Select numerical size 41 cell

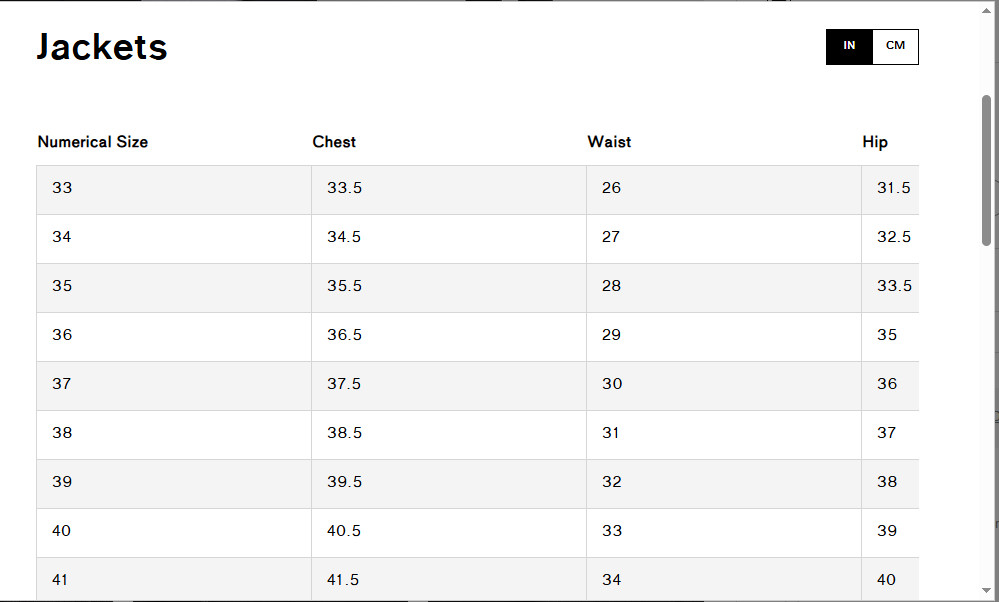click(61, 580)
